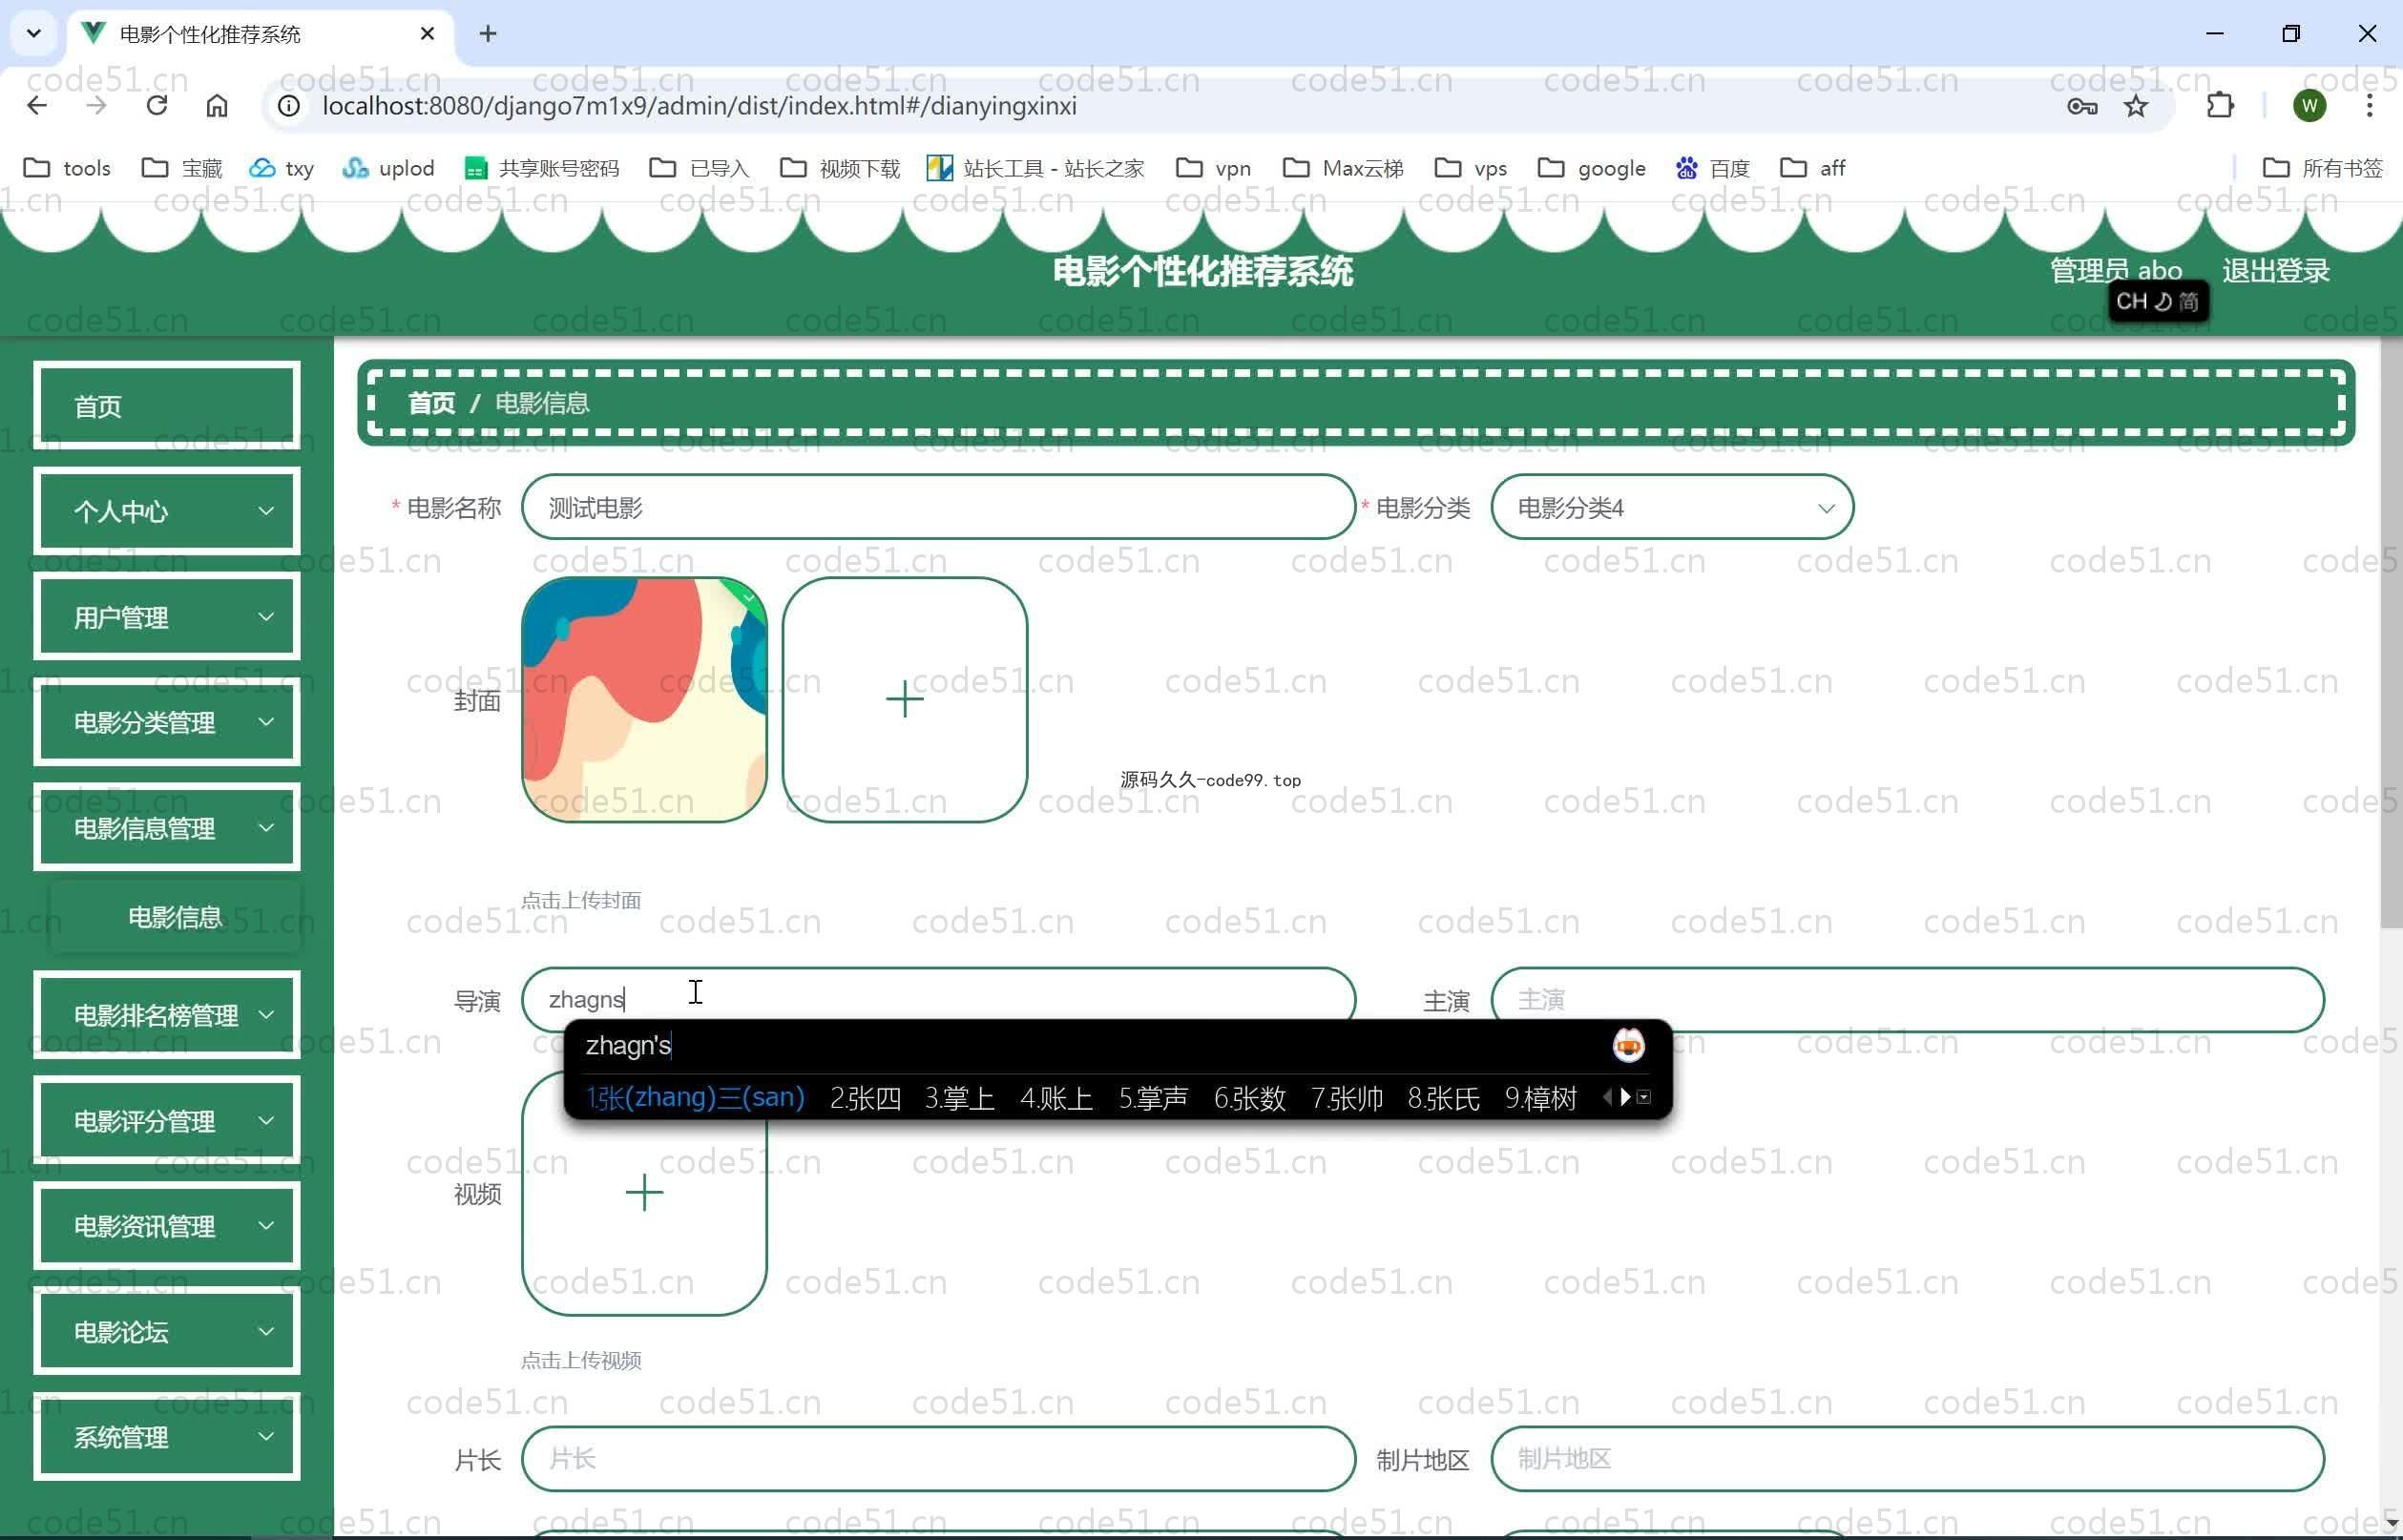Expand the 电影排名榜管理 menu
This screenshot has width=2403, height=1540.
[167, 1015]
